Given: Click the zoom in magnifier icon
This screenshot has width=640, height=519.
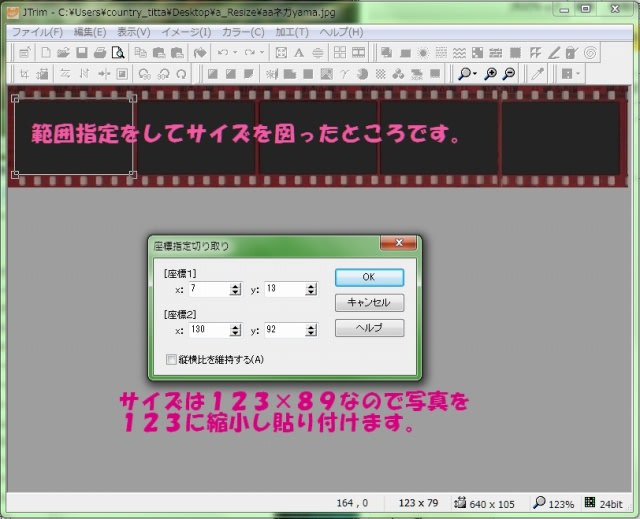Looking at the screenshot, I should click(491, 74).
